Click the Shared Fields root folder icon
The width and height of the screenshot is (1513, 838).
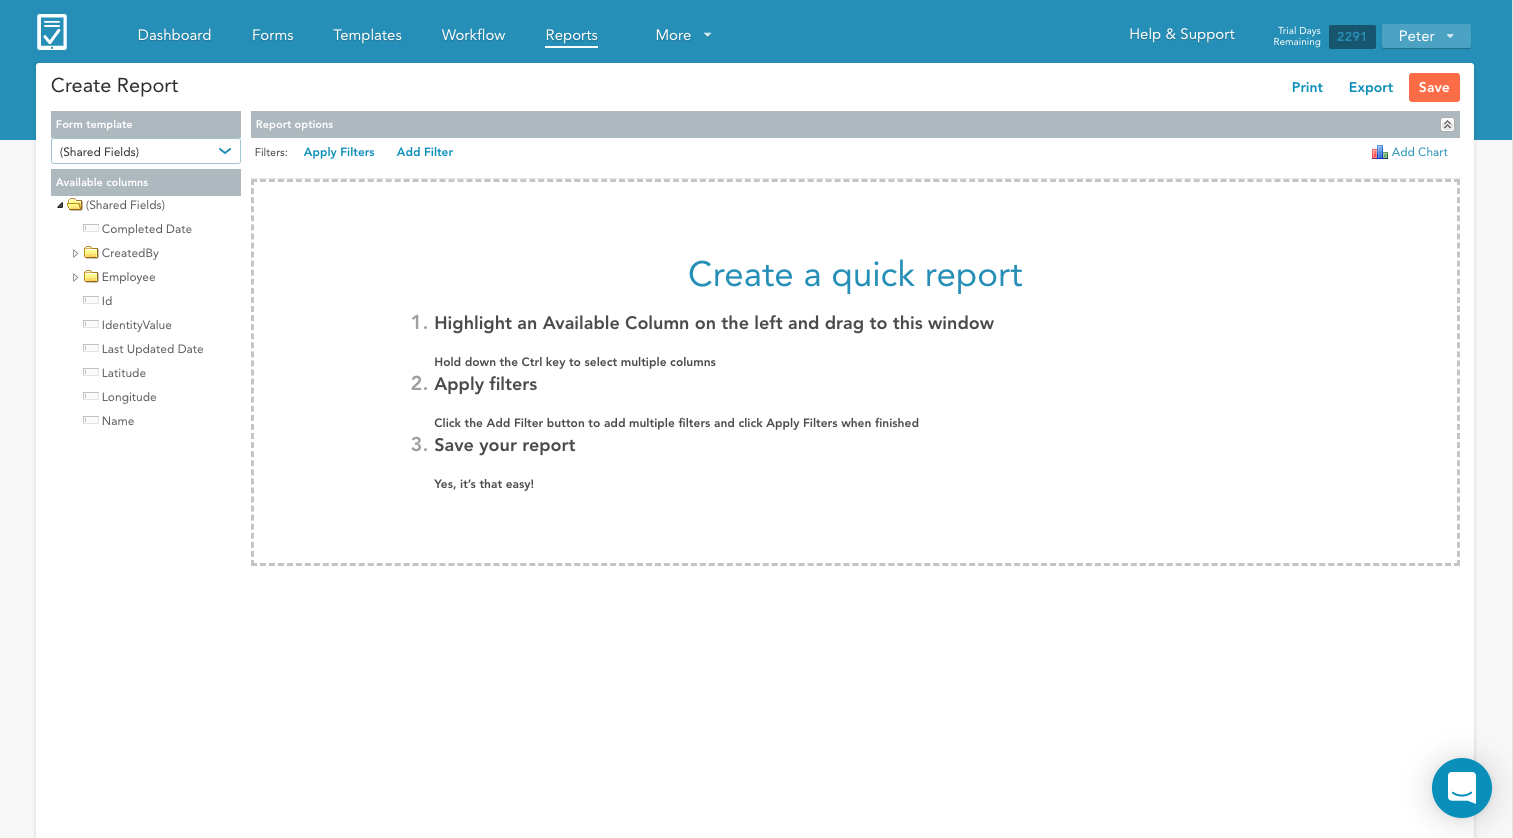(75, 205)
